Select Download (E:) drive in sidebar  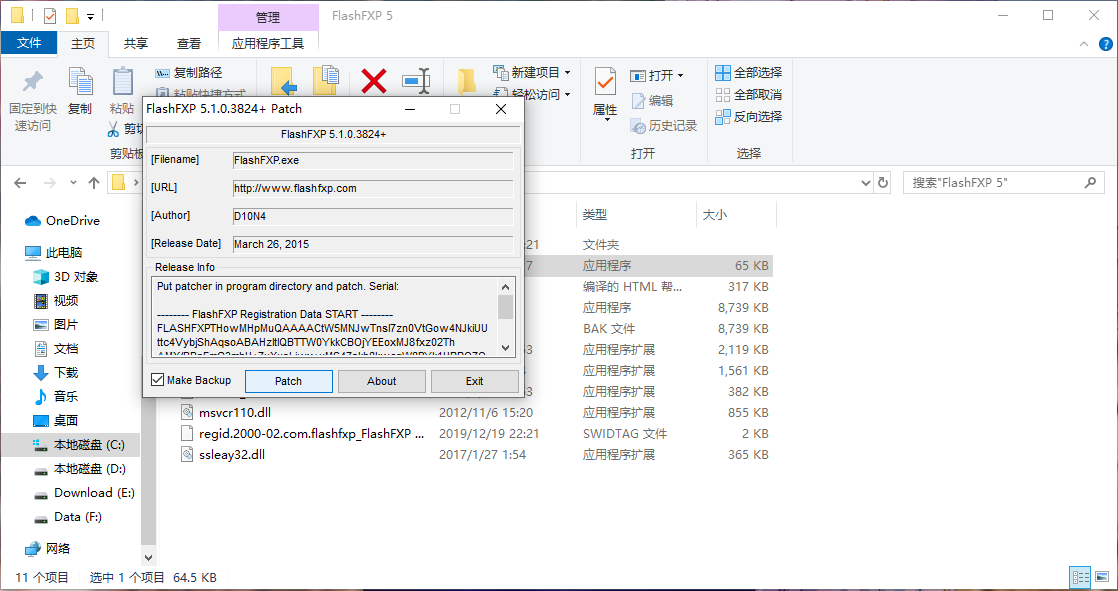pyautogui.click(x=83, y=493)
